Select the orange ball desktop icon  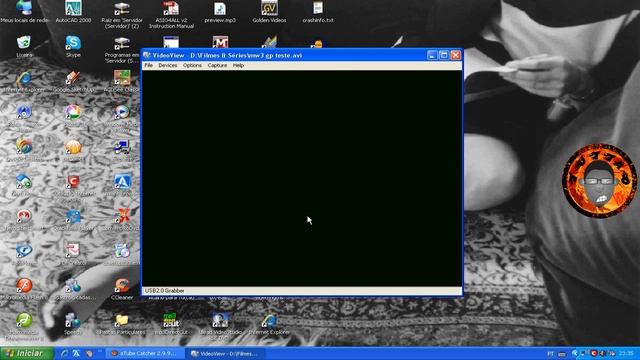(x=73, y=147)
